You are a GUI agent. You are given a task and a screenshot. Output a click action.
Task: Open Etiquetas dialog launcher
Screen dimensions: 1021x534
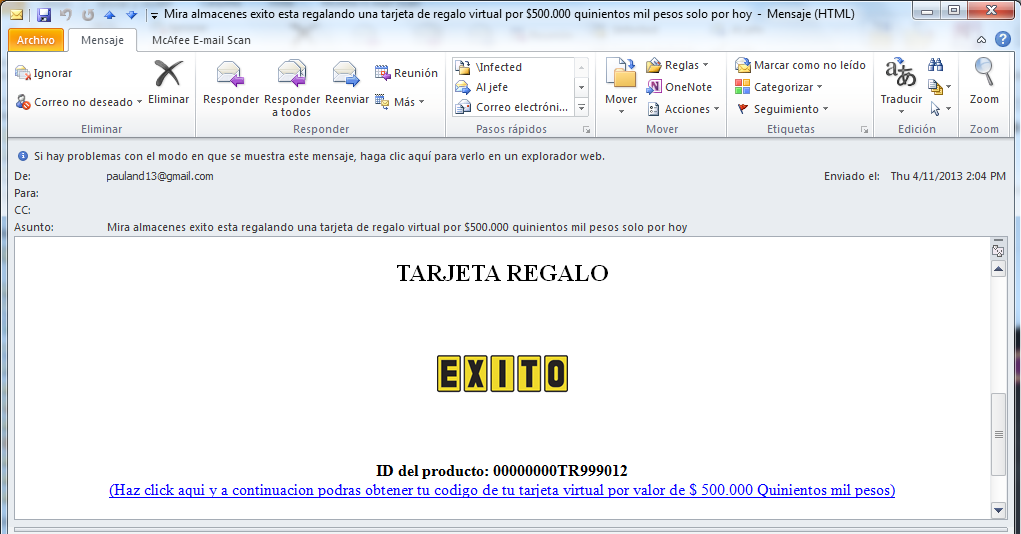pos(864,130)
